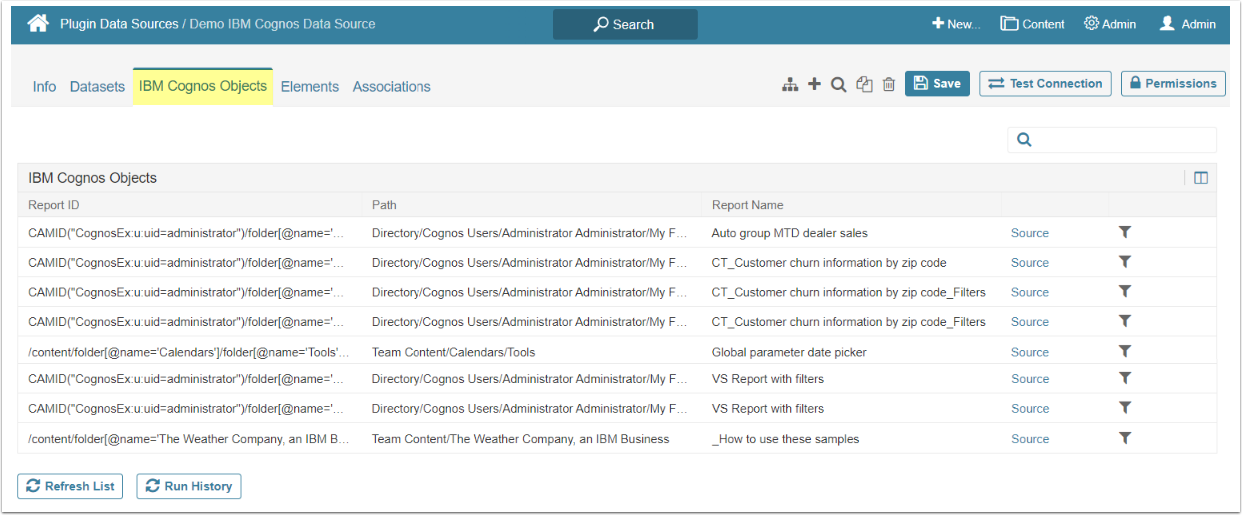Click the Refresh List button
Screen dimensions: 1242x515
tap(70, 486)
